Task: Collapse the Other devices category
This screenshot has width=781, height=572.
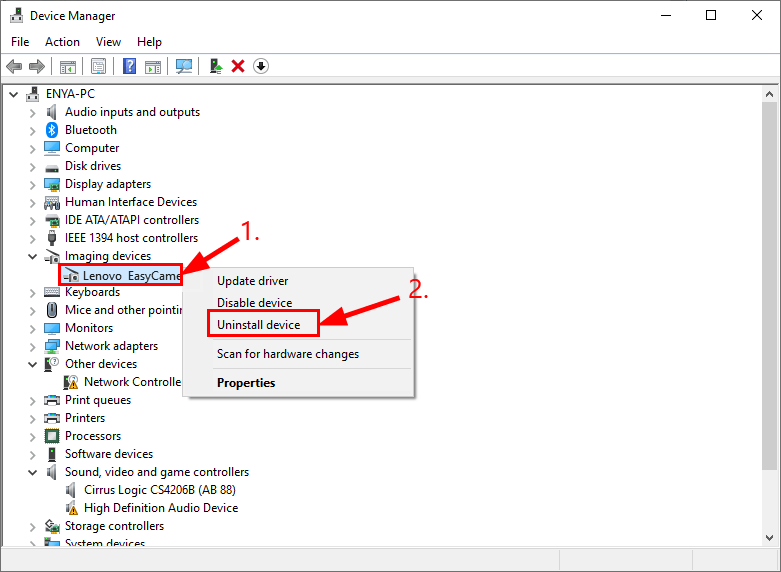Action: click(x=33, y=364)
